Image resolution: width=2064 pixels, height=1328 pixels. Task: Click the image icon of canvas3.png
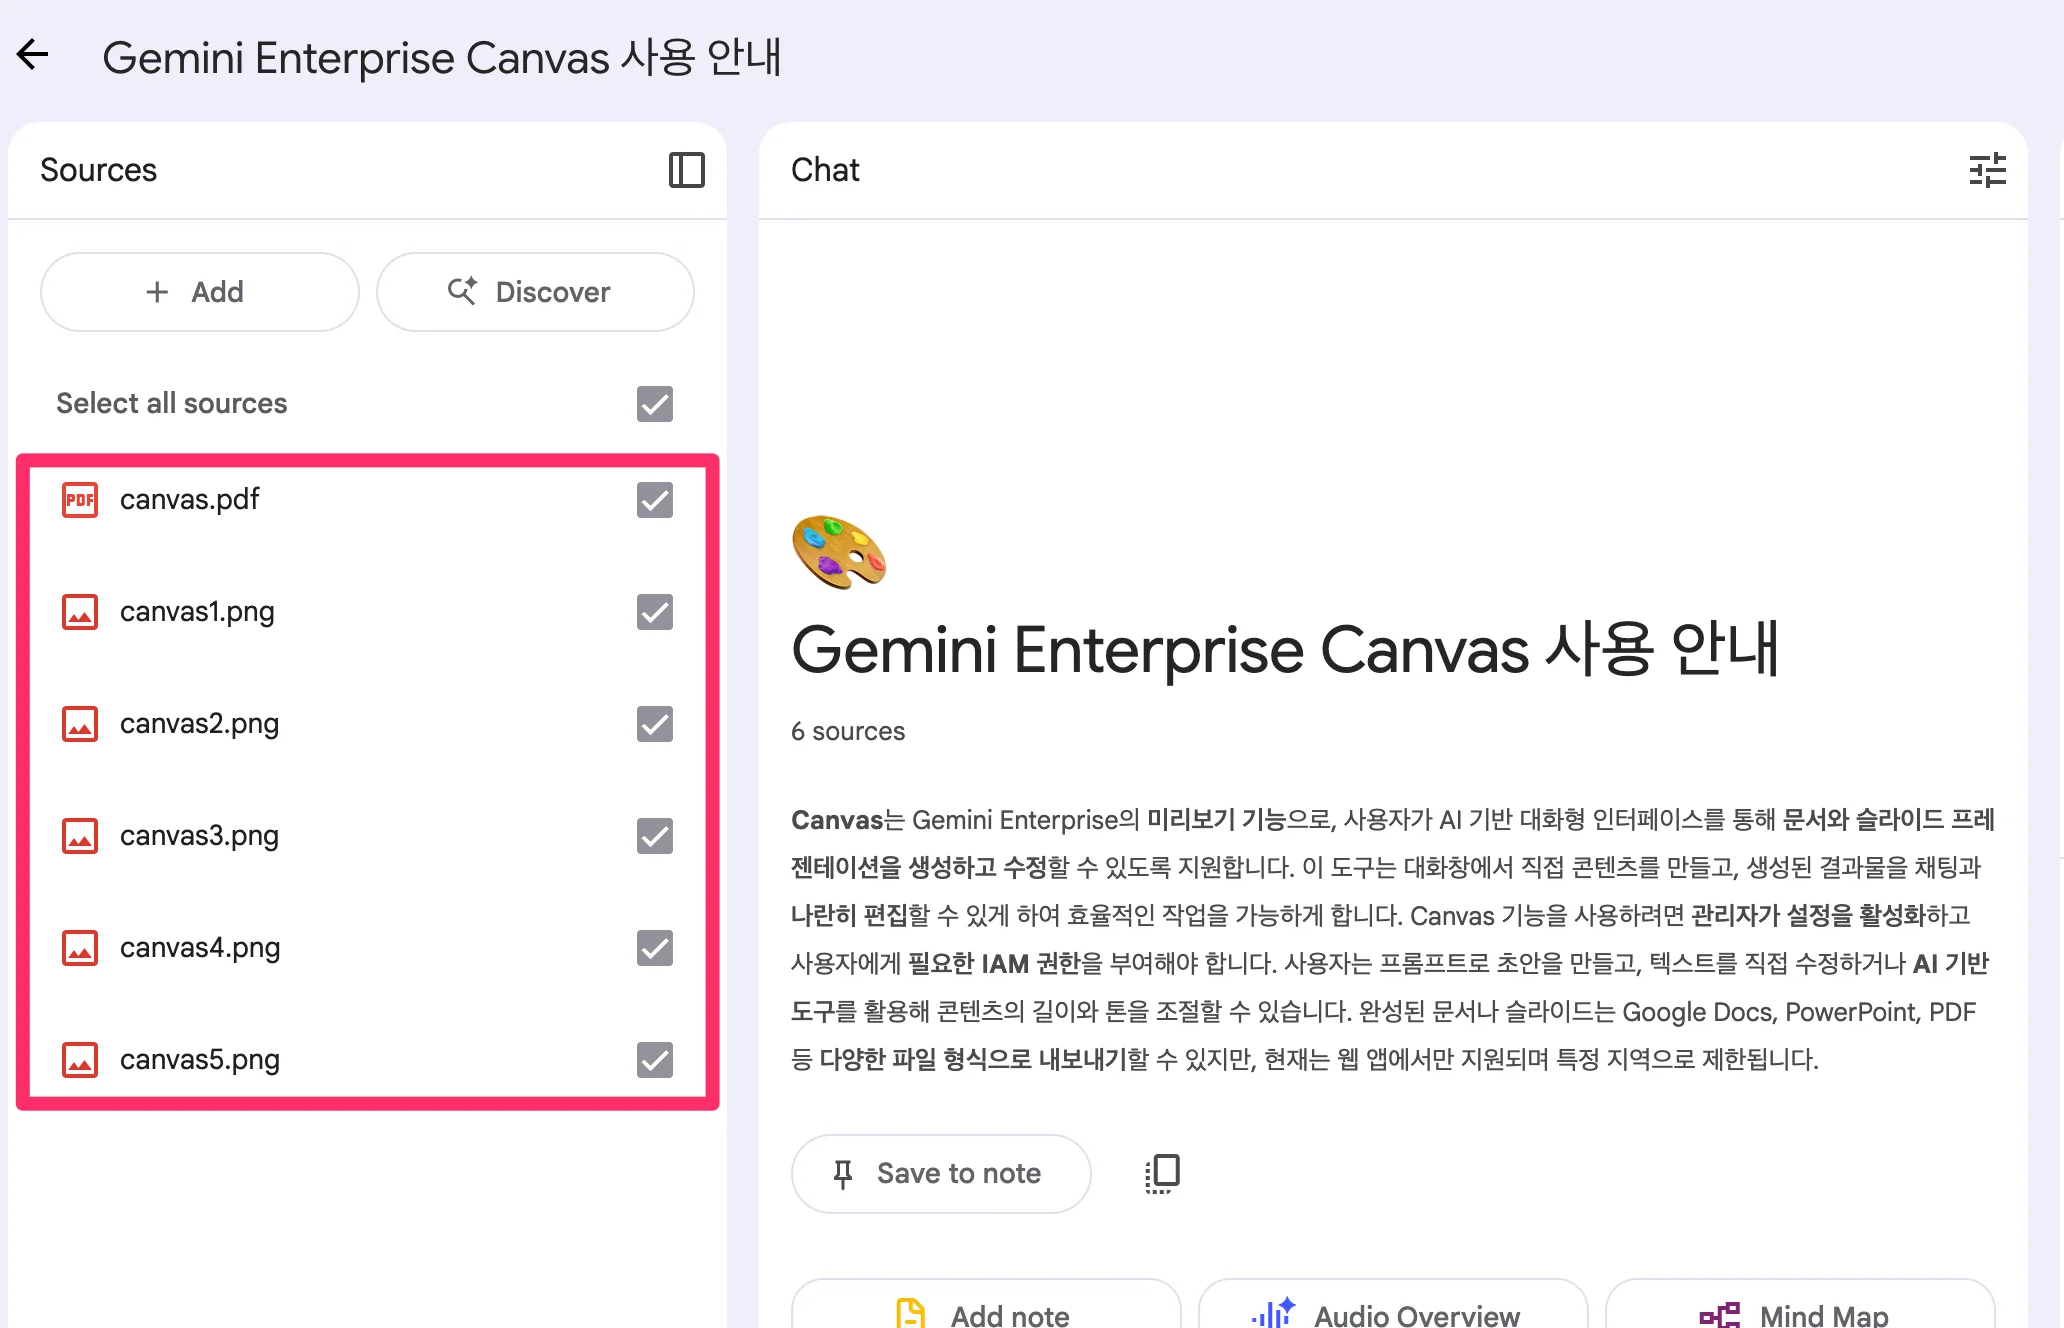click(80, 836)
